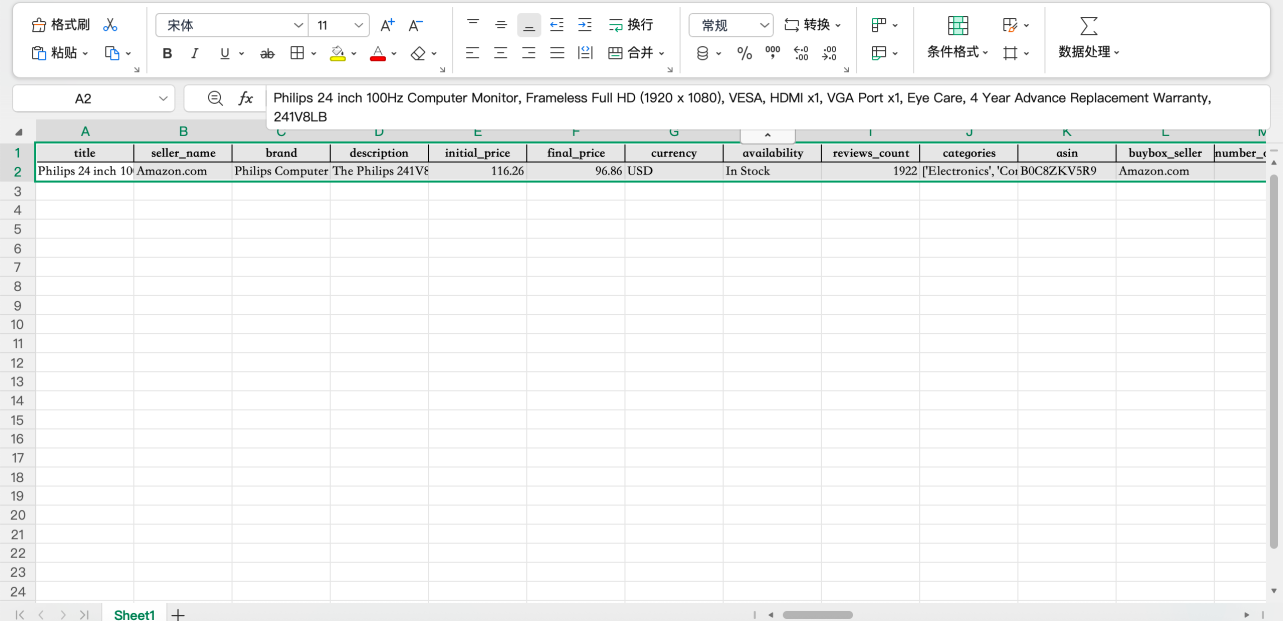
Task: Center text horizontally
Action: tap(501, 53)
